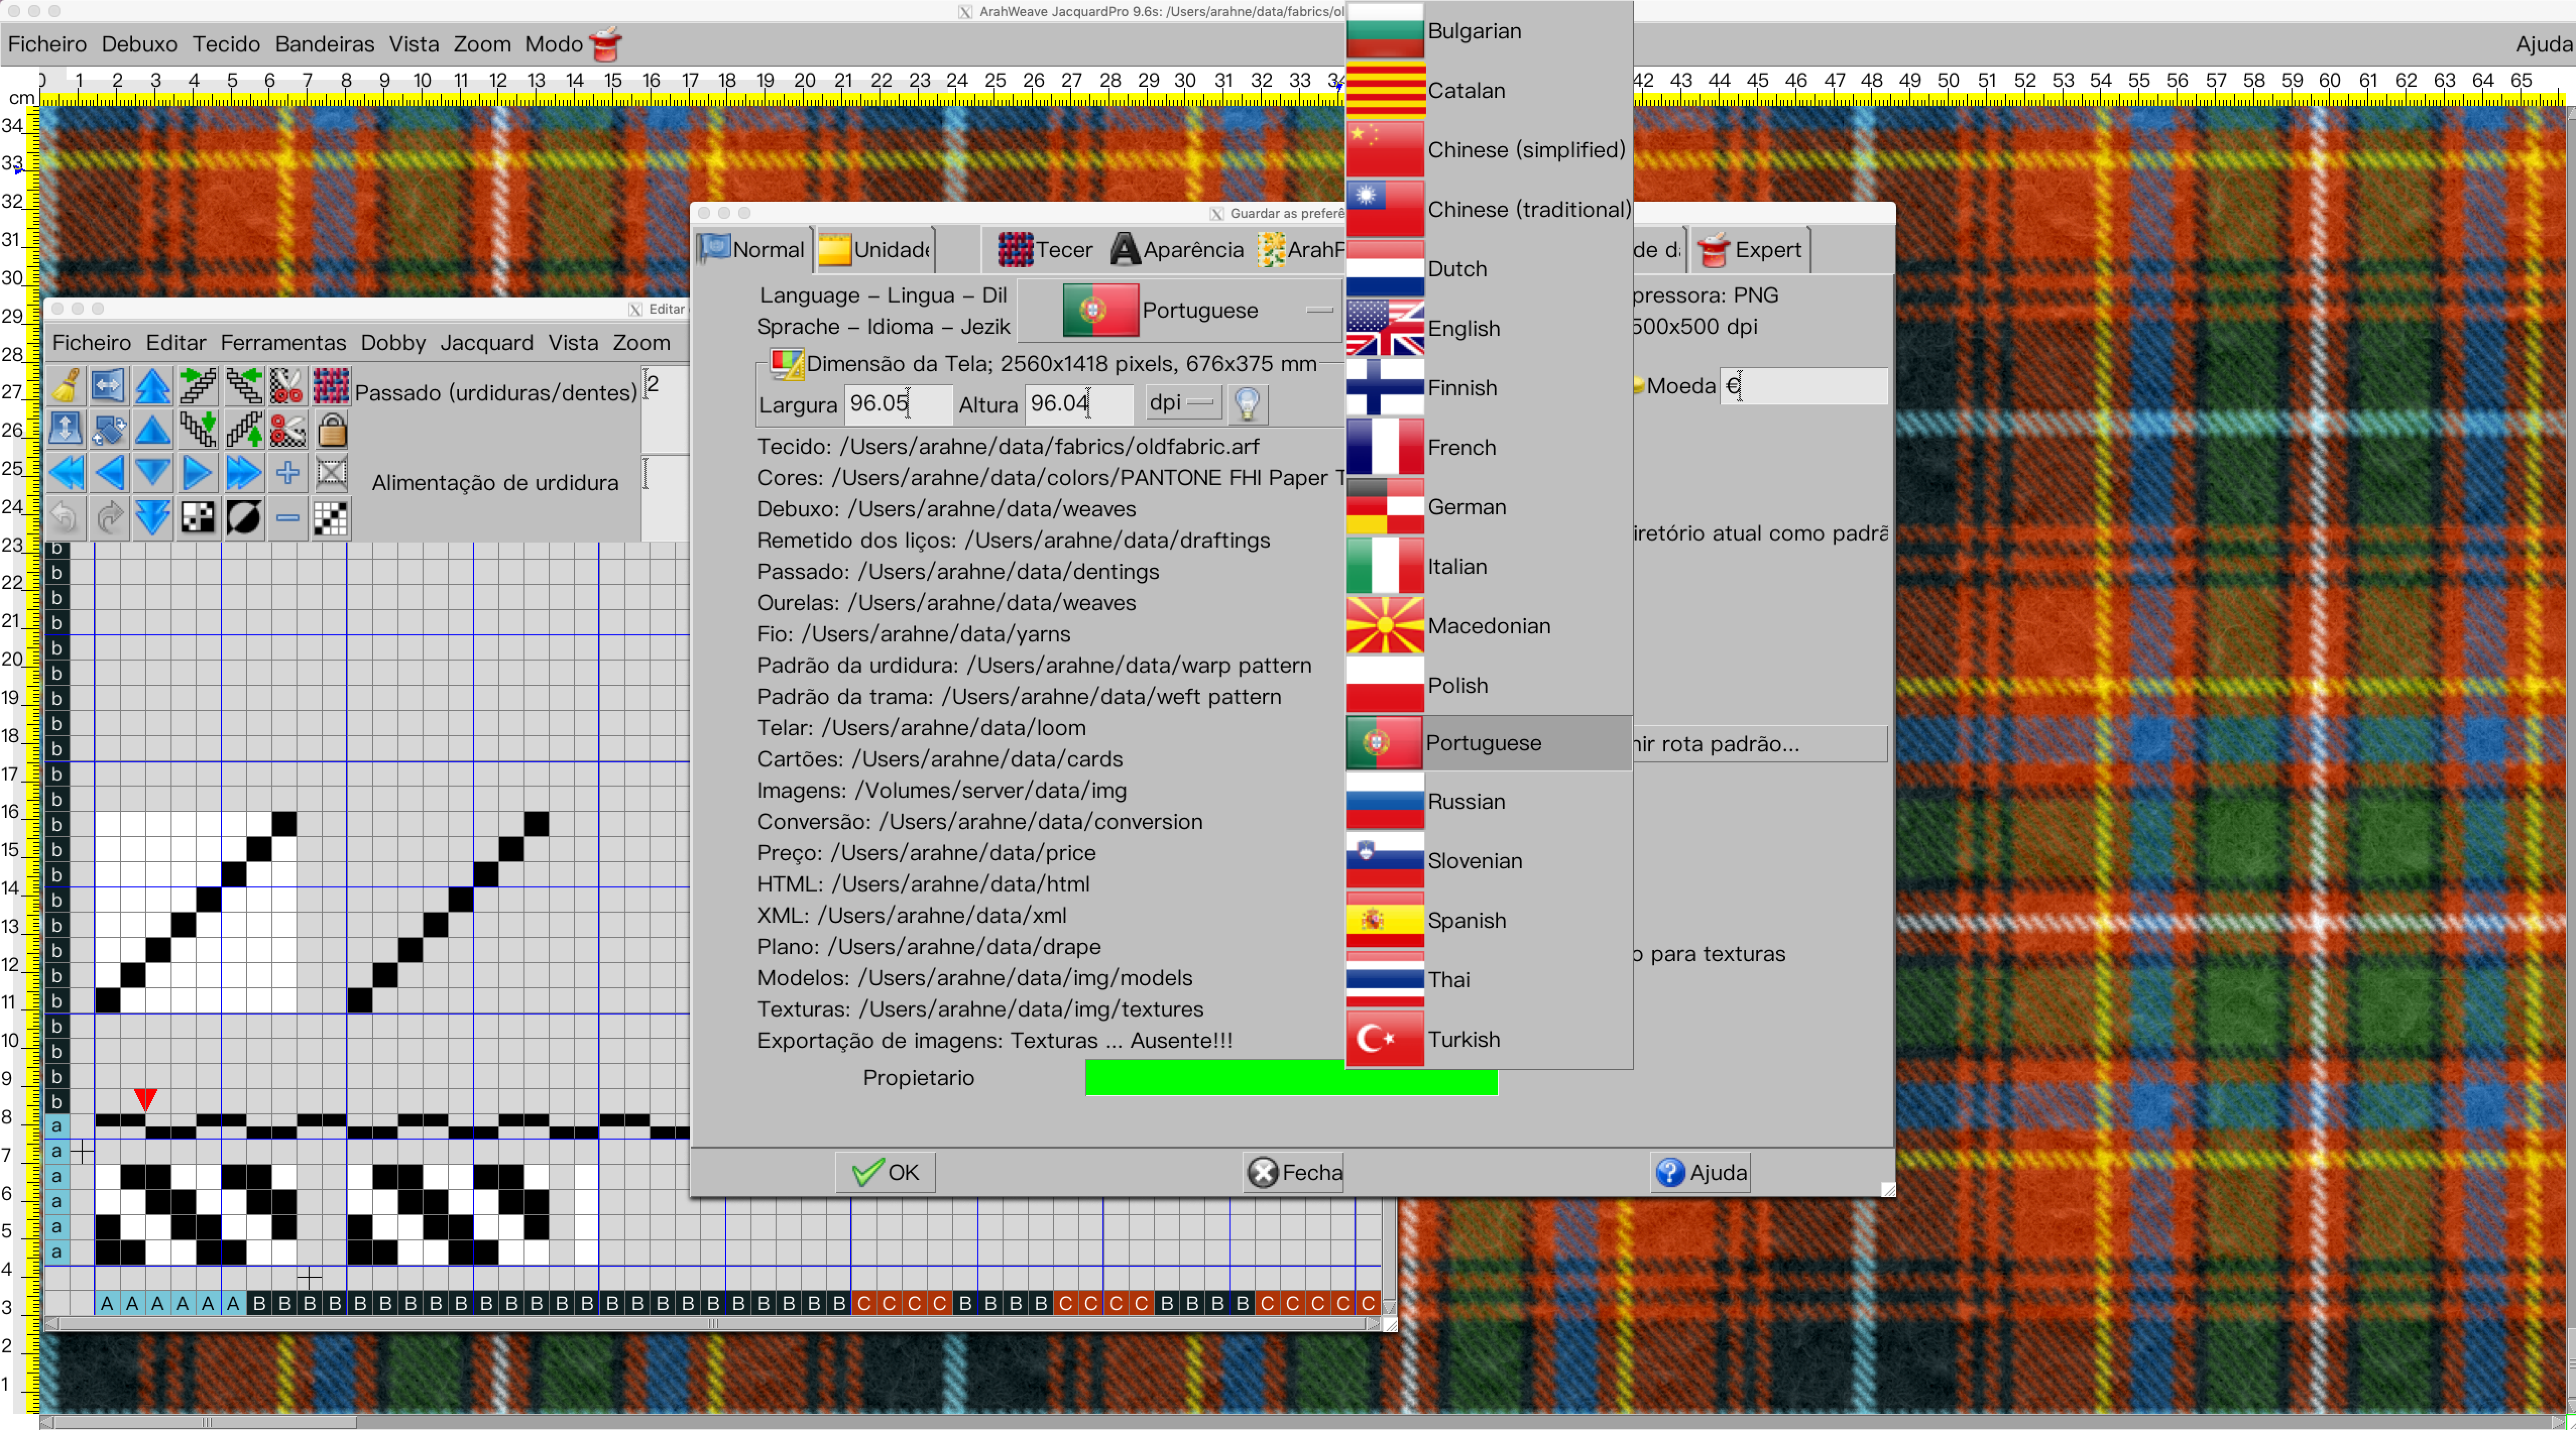The image size is (2576, 1430).
Task: Click the double up arrow shift icon
Action: coord(153,386)
